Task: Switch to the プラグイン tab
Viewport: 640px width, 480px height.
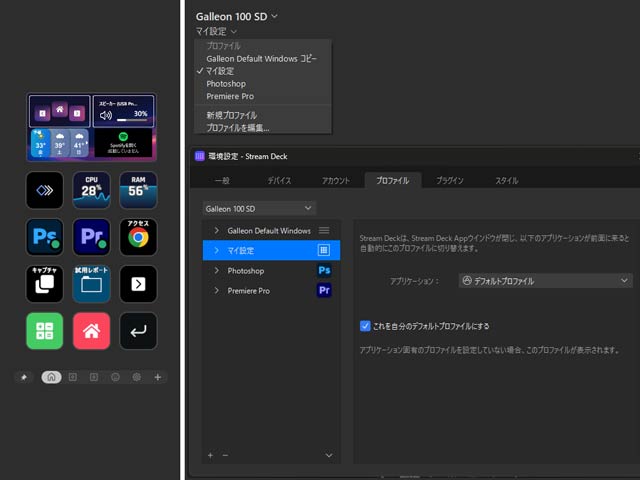Action: (x=450, y=180)
